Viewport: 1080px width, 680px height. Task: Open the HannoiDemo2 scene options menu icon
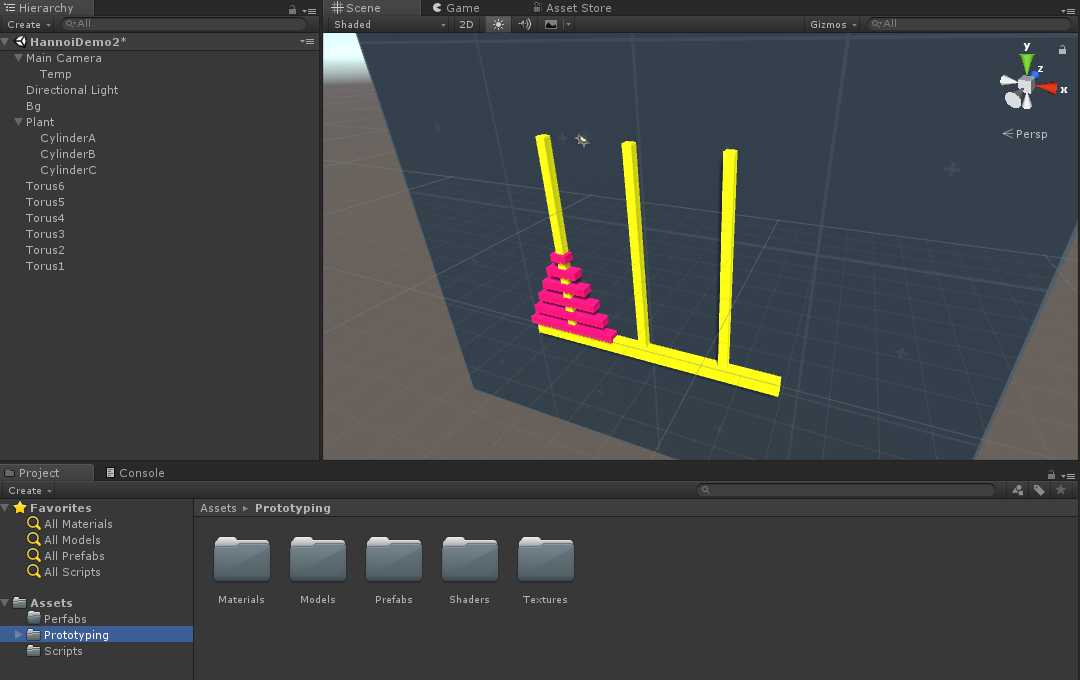tap(307, 41)
